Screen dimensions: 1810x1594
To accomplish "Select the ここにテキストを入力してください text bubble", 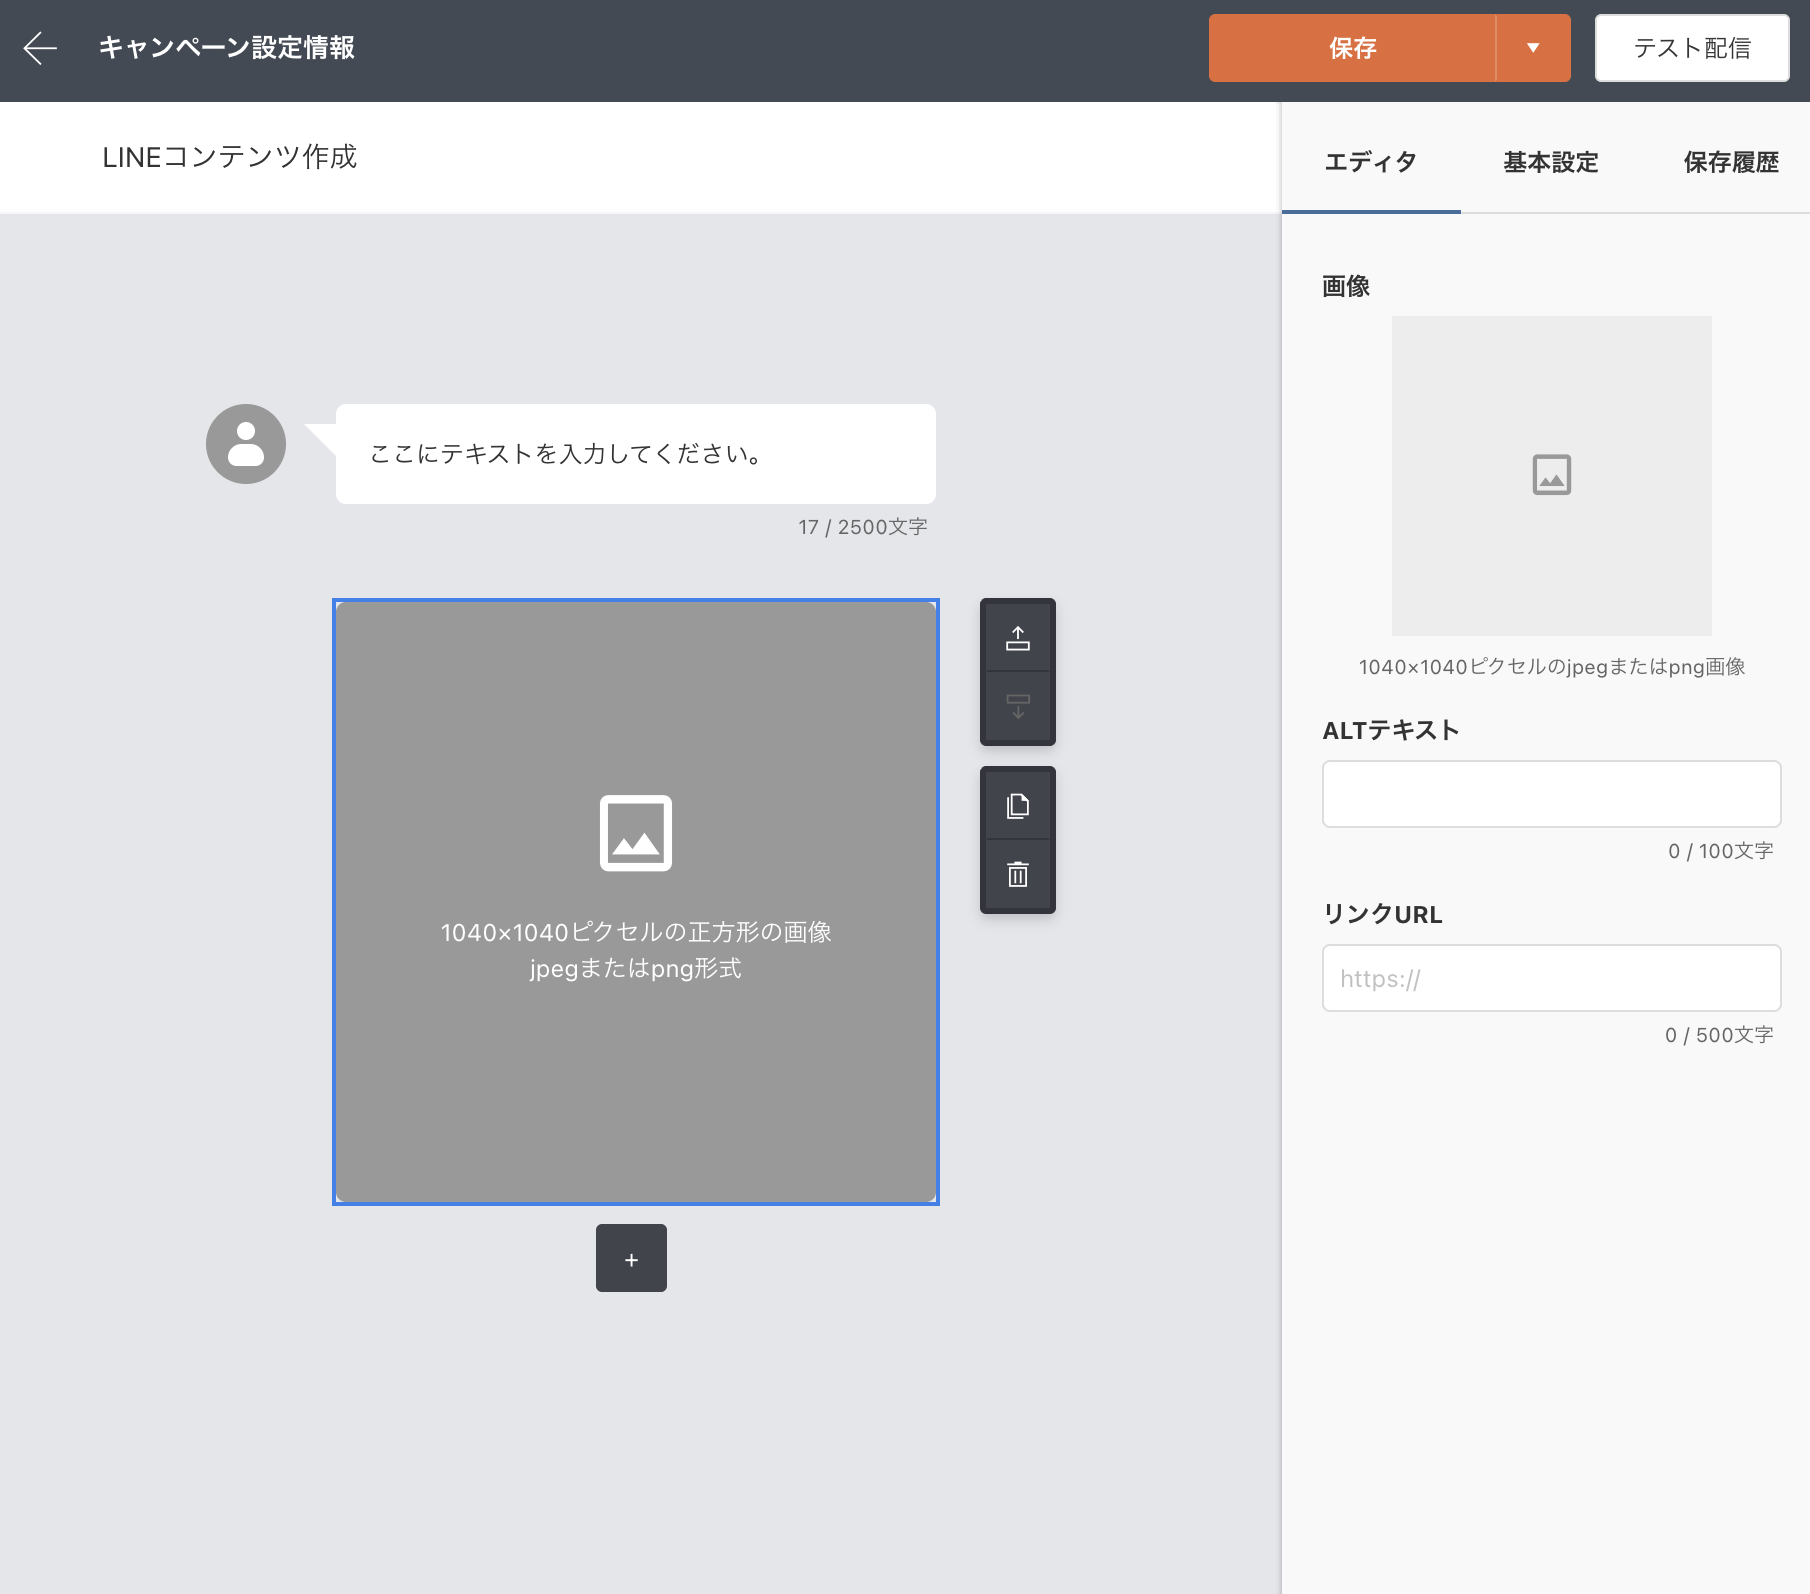I will [x=636, y=454].
